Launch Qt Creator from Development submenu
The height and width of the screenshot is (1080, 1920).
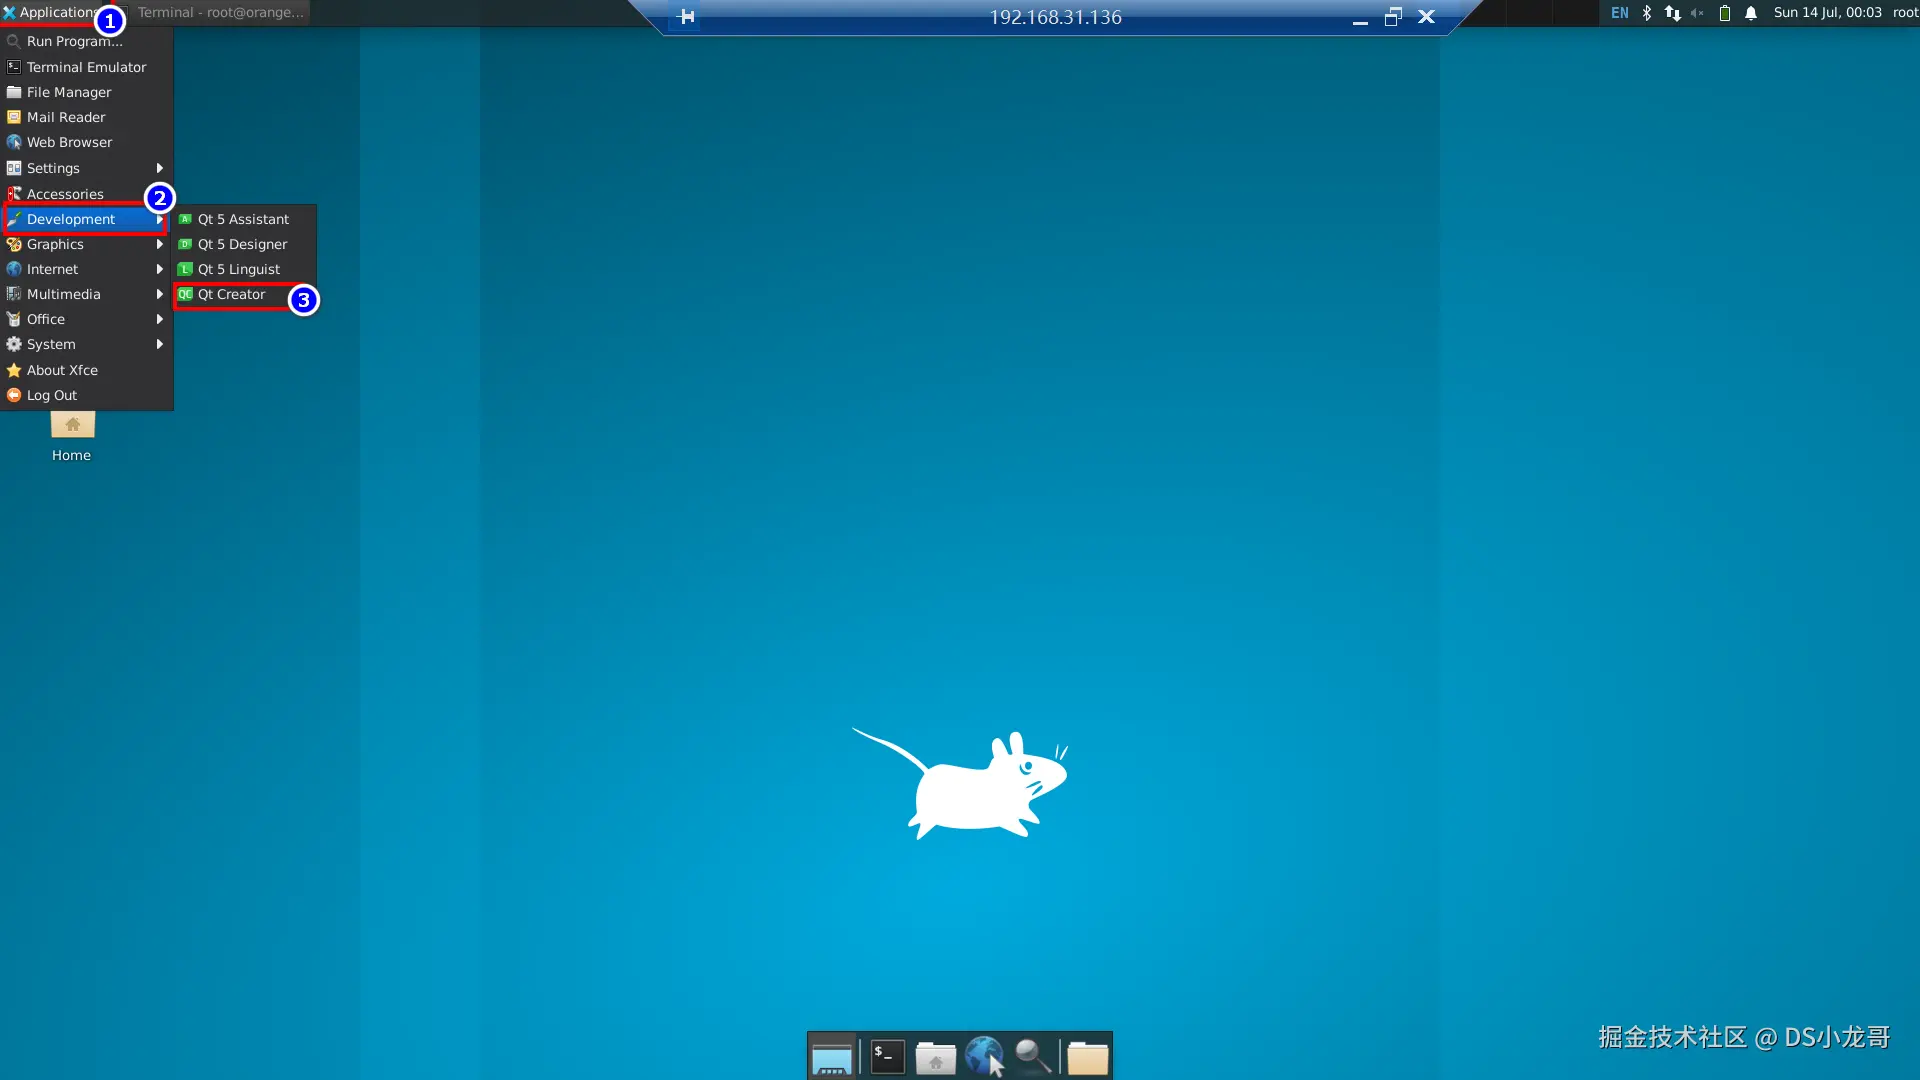231,294
